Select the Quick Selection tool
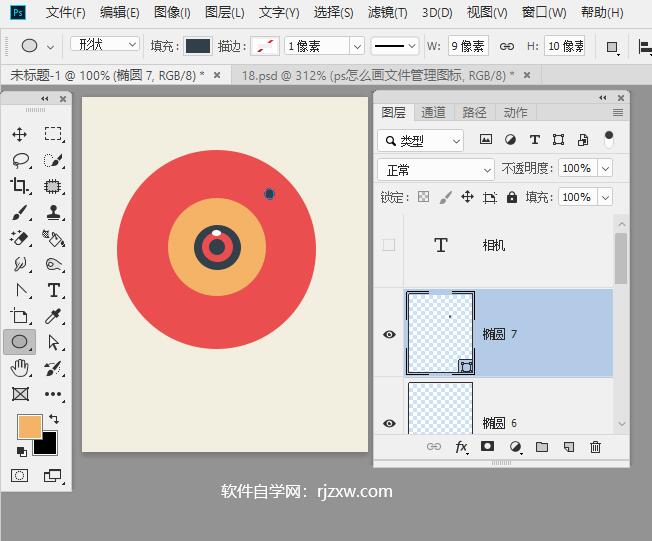652x541 pixels. 53,160
